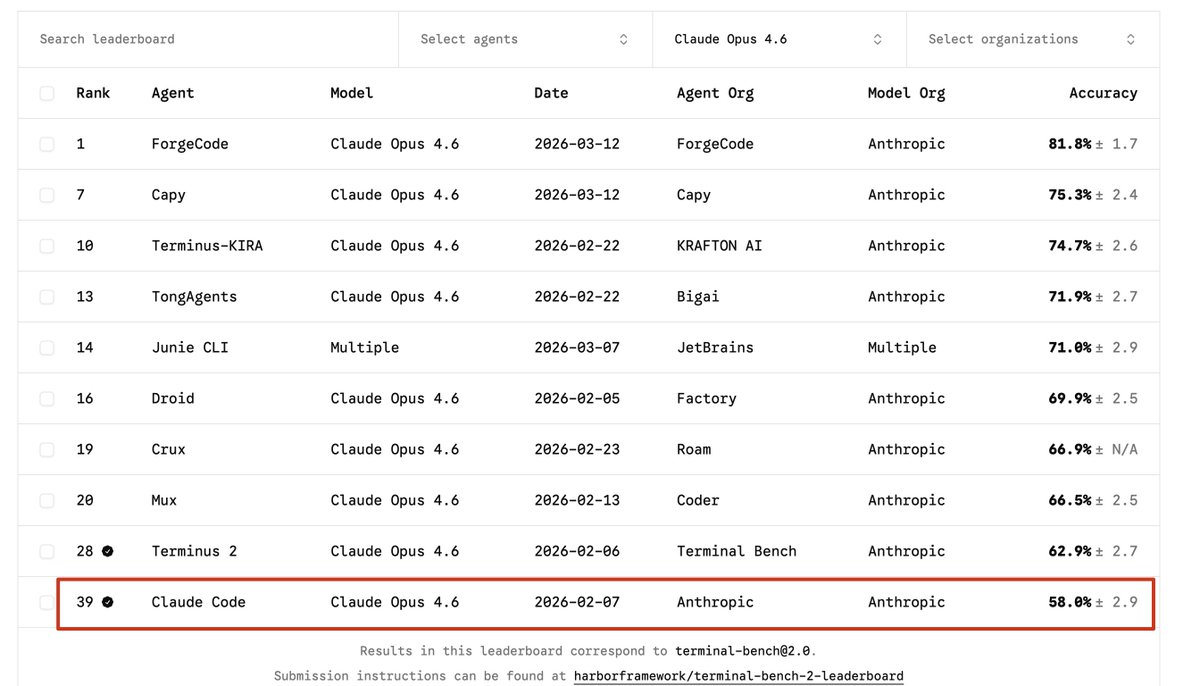Click the Terminal Bench agent org cell
This screenshot has height=686, width=1200.
coord(737,551)
